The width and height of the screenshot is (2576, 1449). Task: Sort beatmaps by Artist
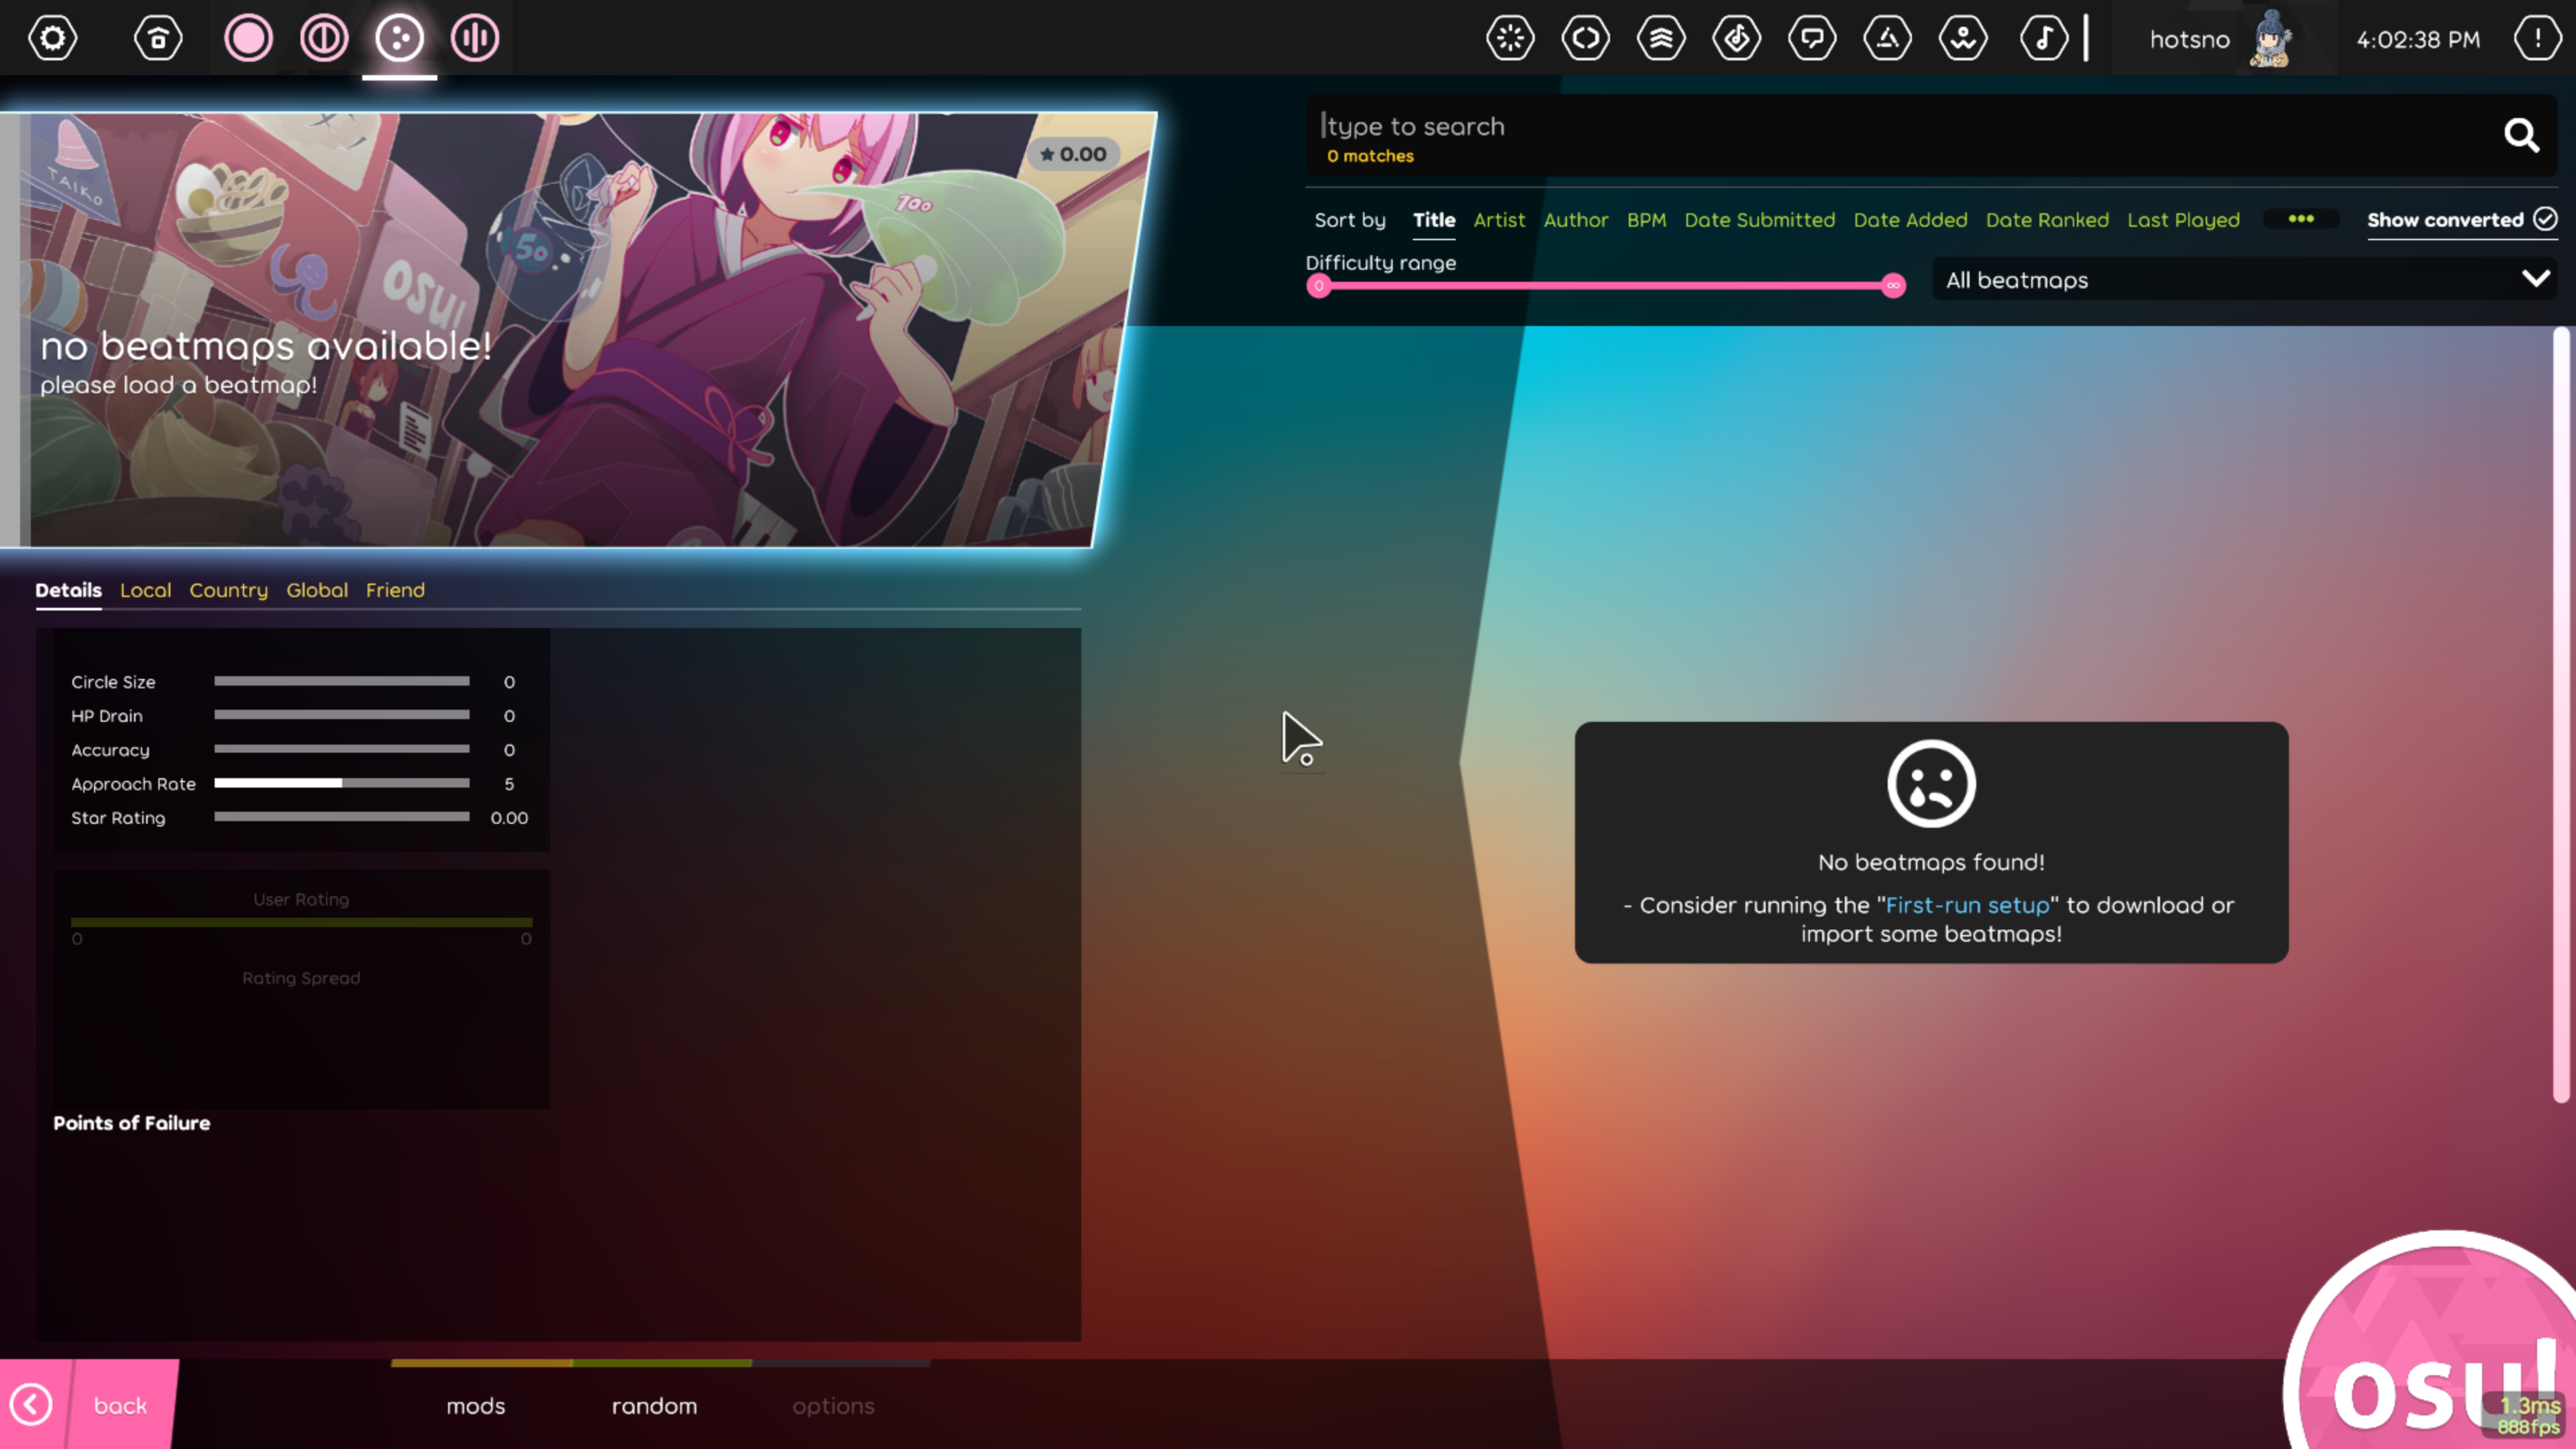click(x=1499, y=220)
